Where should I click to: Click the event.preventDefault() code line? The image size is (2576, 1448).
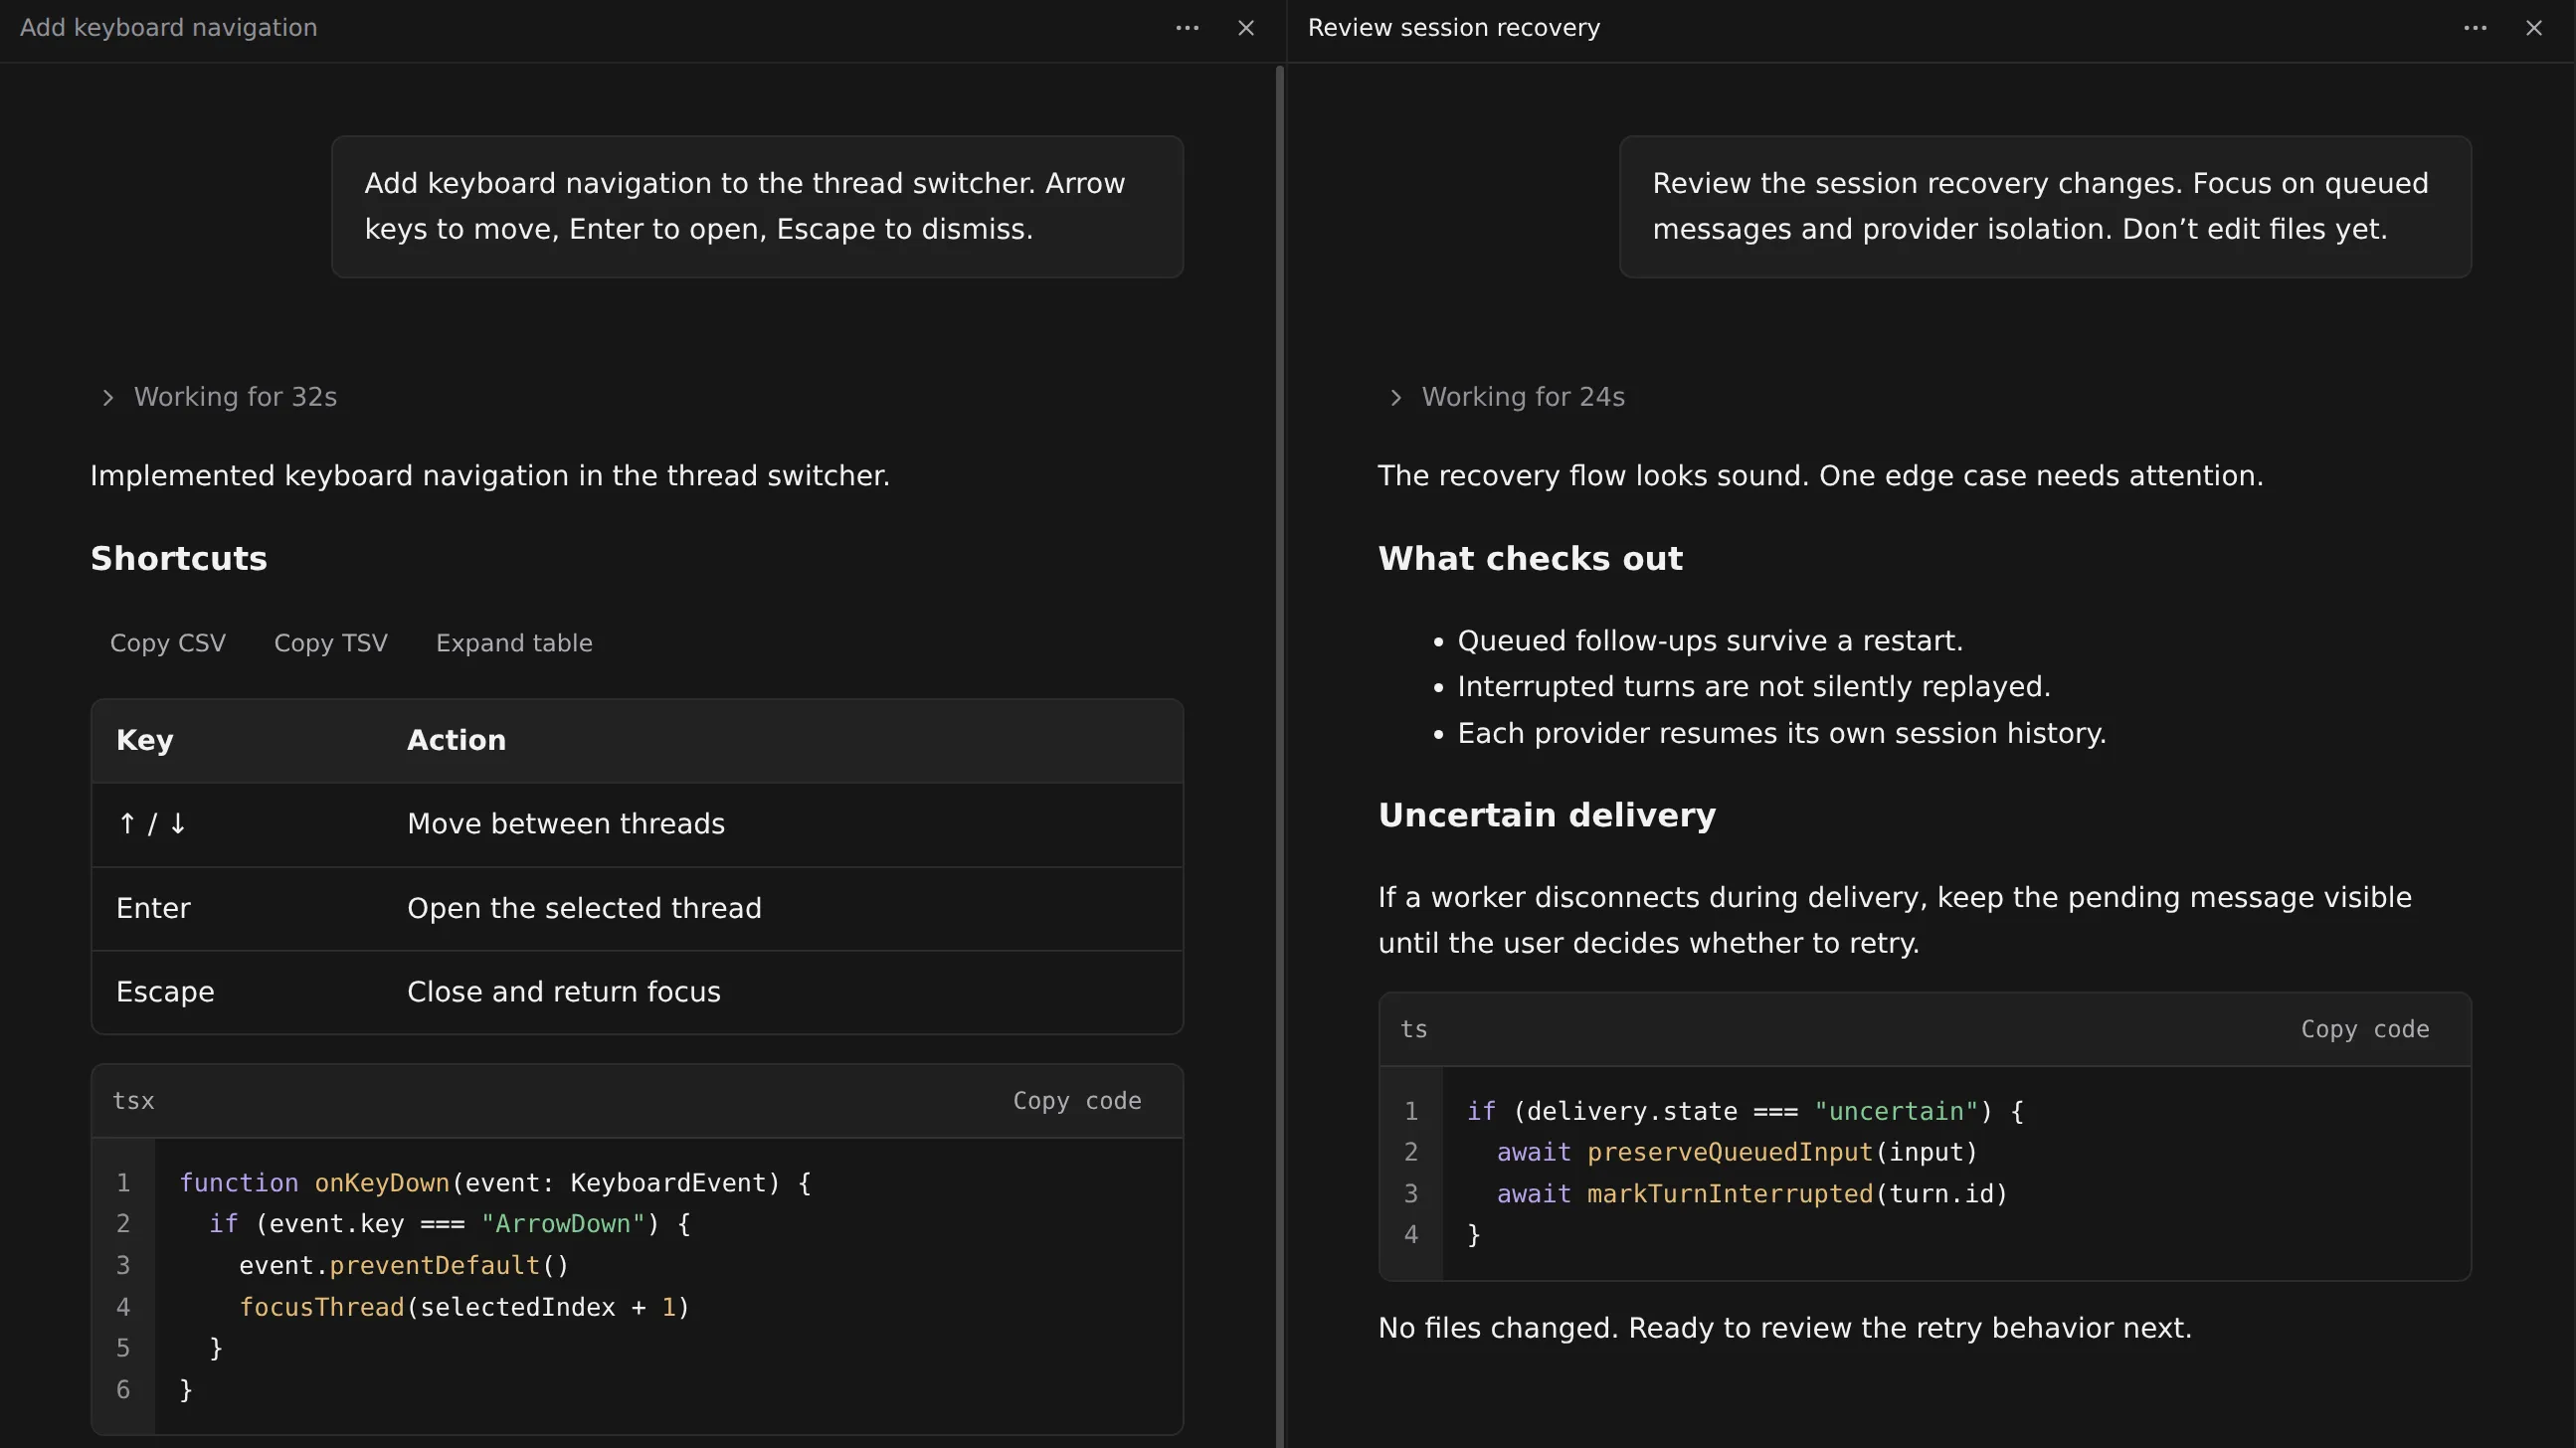(404, 1265)
